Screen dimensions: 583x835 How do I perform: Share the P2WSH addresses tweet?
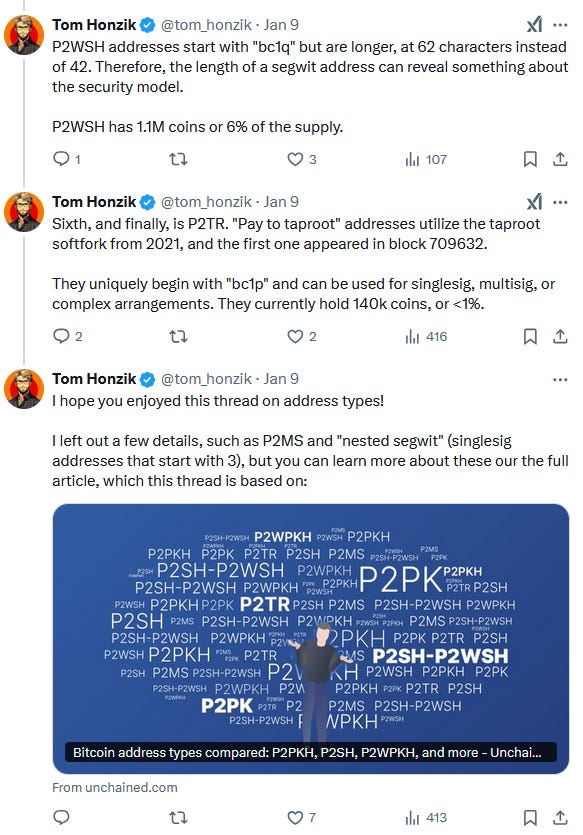click(560, 159)
